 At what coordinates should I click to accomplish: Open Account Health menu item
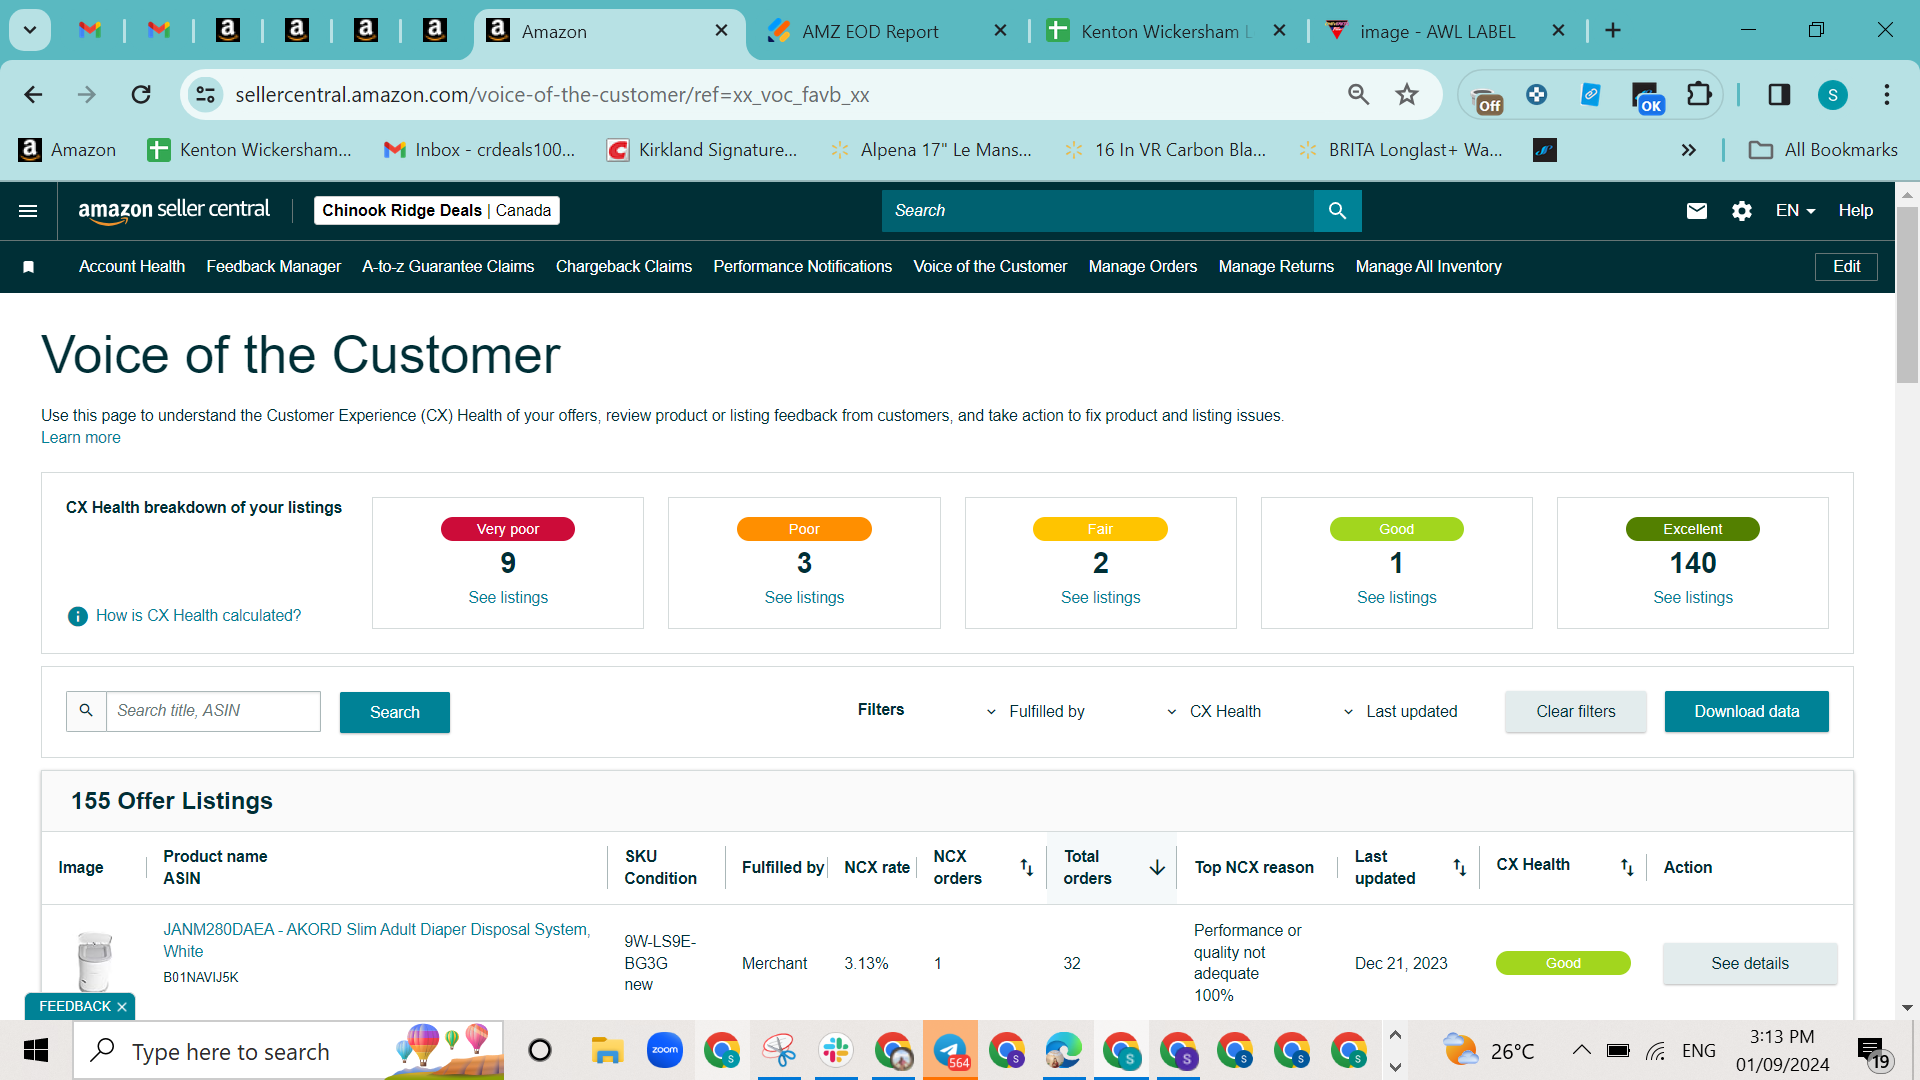132,267
